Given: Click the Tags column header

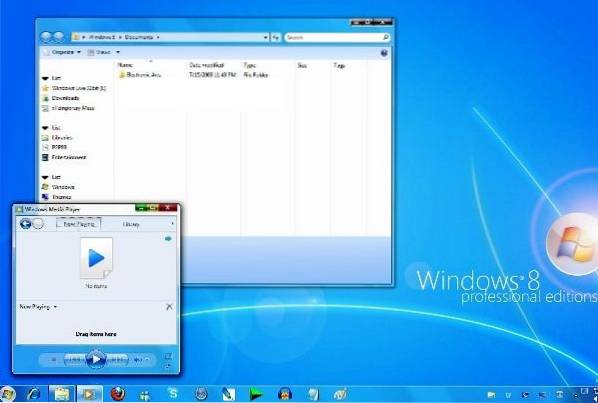Looking at the screenshot, I should tap(339, 66).
